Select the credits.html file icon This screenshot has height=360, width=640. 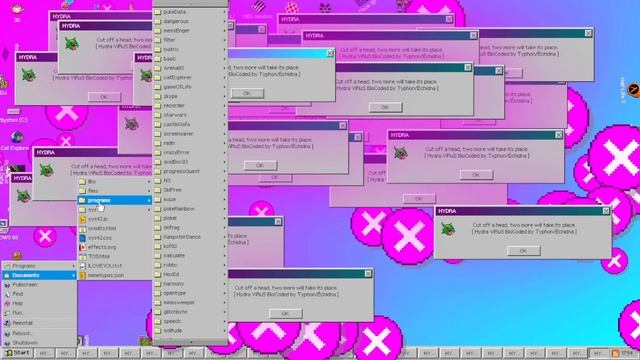(x=82, y=229)
